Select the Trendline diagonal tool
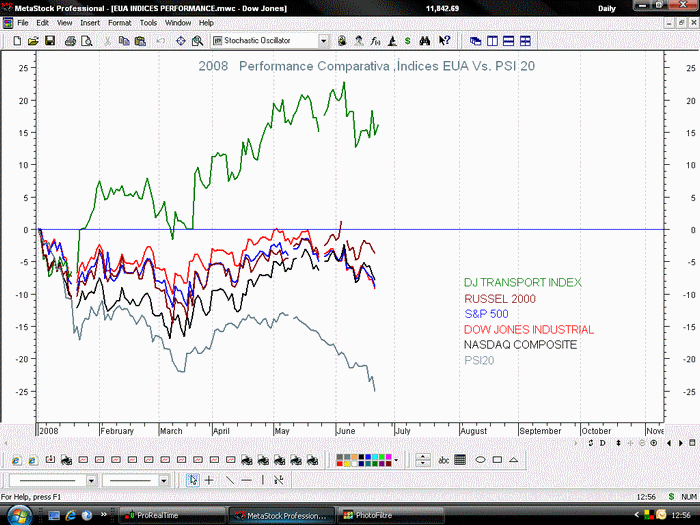The image size is (700, 525). click(x=230, y=480)
